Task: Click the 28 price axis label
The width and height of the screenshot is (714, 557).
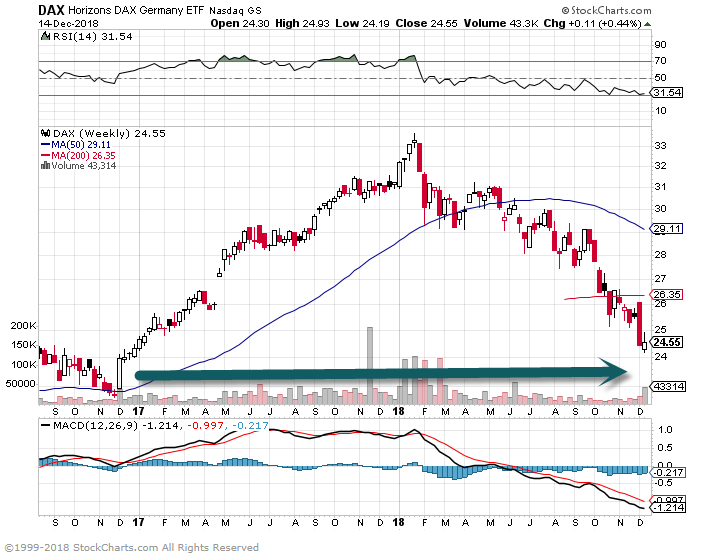Action: (x=660, y=255)
